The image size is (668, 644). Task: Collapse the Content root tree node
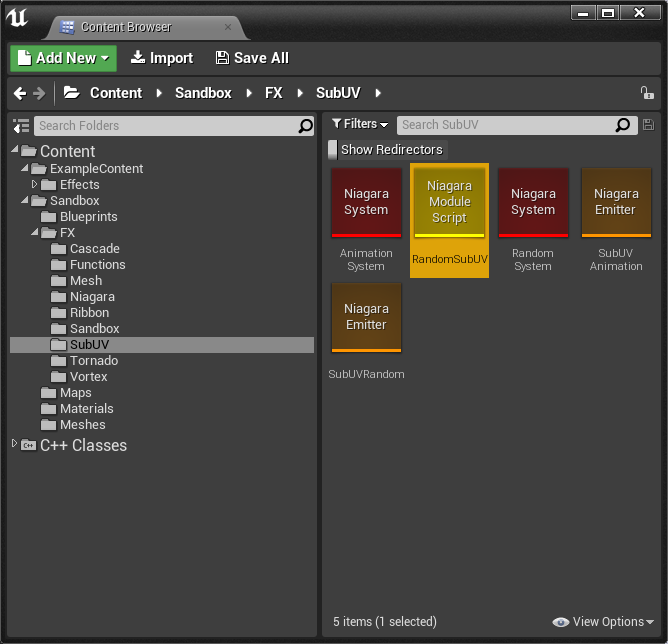pyautogui.click(x=15, y=150)
